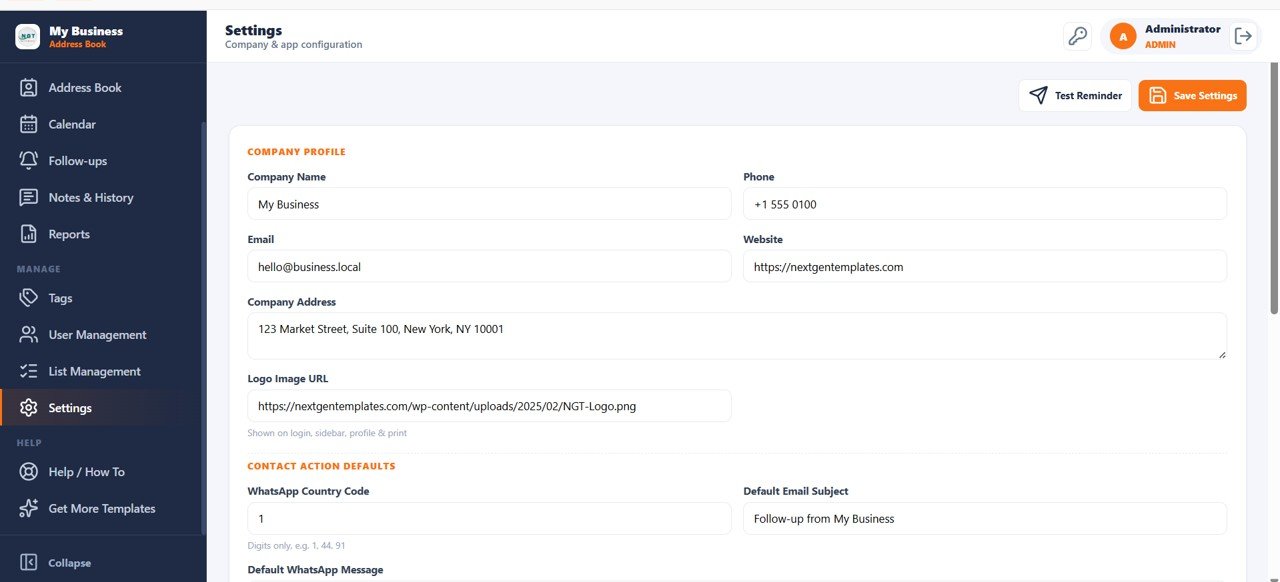Click the User Management people icon

(x=29, y=335)
